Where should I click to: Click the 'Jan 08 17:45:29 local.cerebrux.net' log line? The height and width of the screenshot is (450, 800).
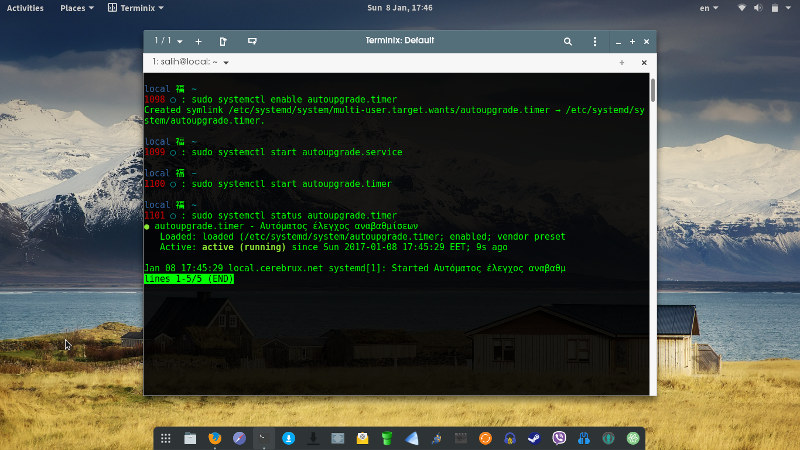(x=355, y=268)
